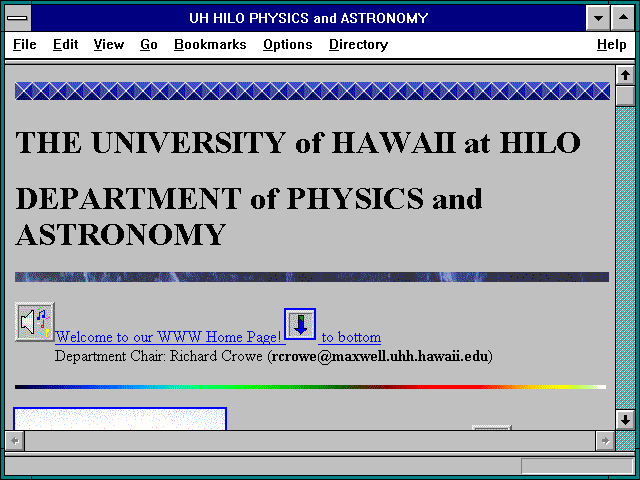The image size is (640, 480).
Task: Maximize the window with up-triangle button
Action: [623, 18]
